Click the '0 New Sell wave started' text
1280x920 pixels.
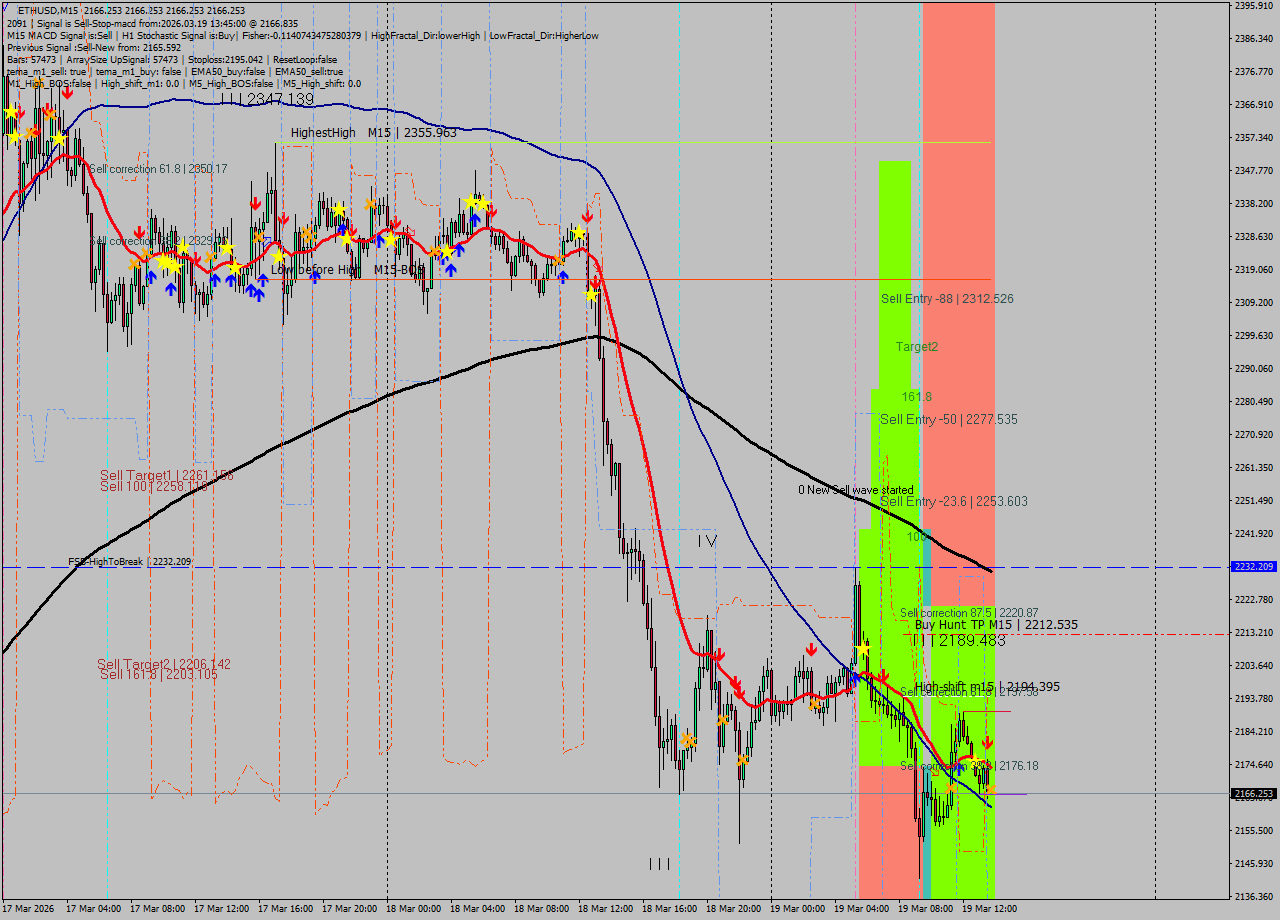click(855, 490)
